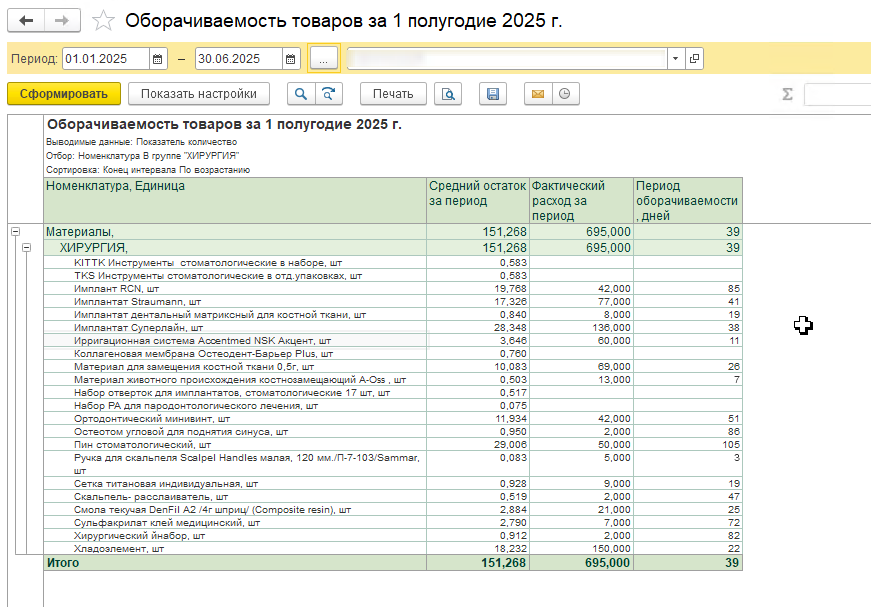Send report by email via envelope icon
This screenshot has height=607, width=871.
click(x=537, y=94)
